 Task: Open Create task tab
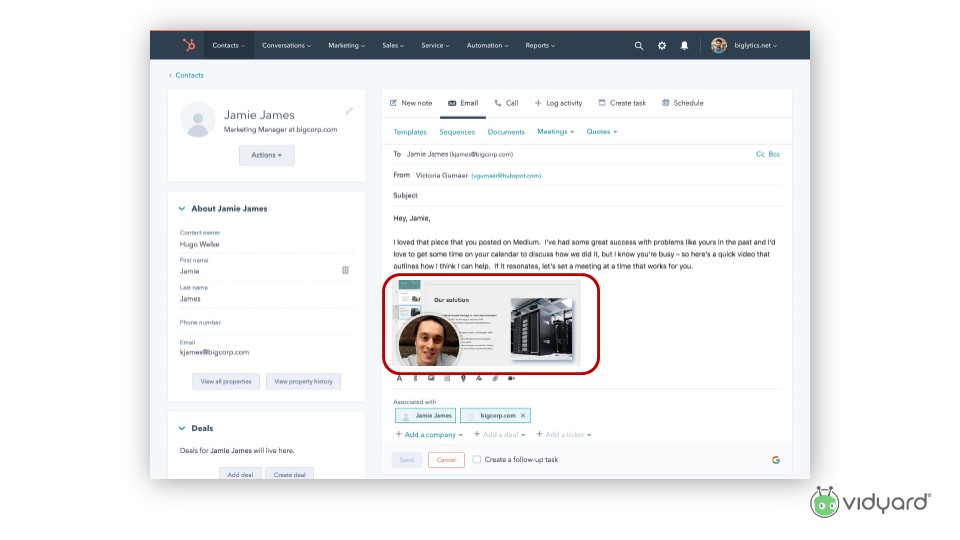(x=621, y=103)
